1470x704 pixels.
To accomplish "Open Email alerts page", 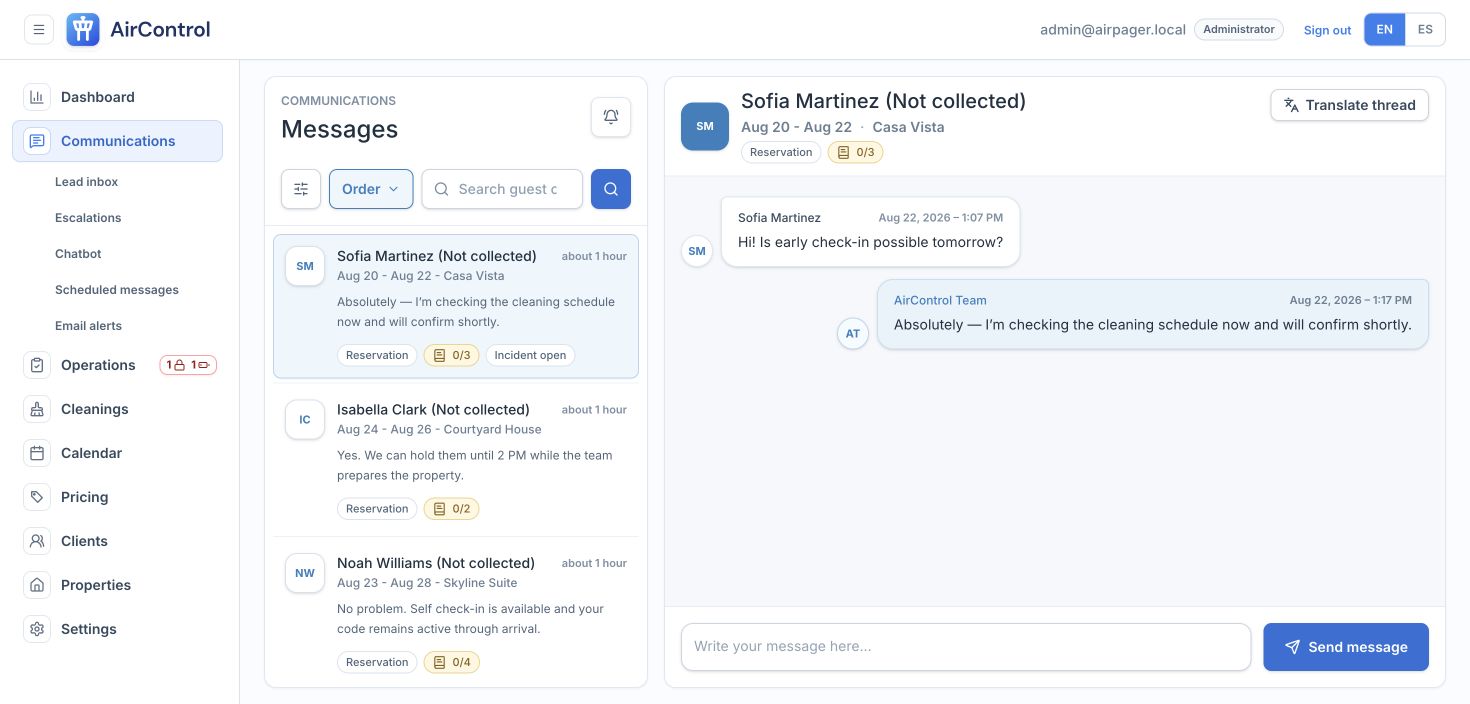I will (x=88, y=326).
